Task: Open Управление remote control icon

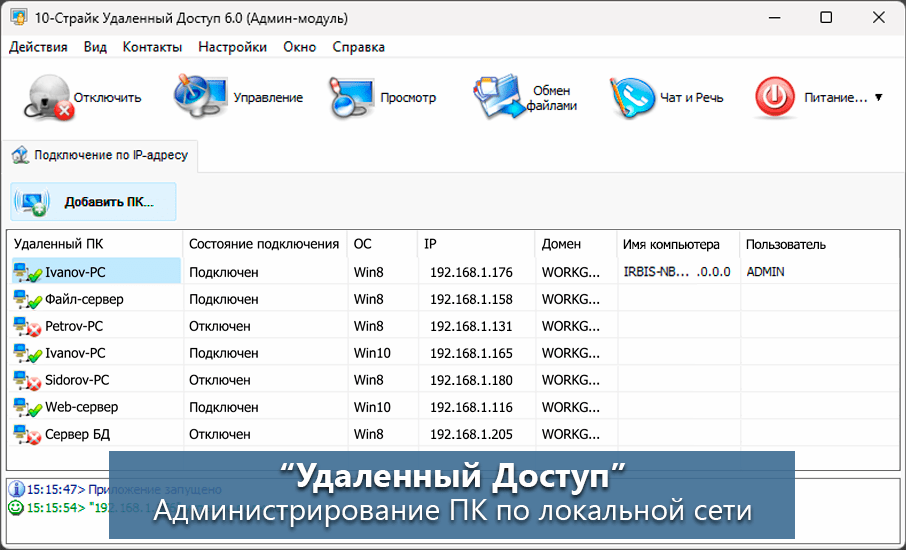Action: (200, 96)
